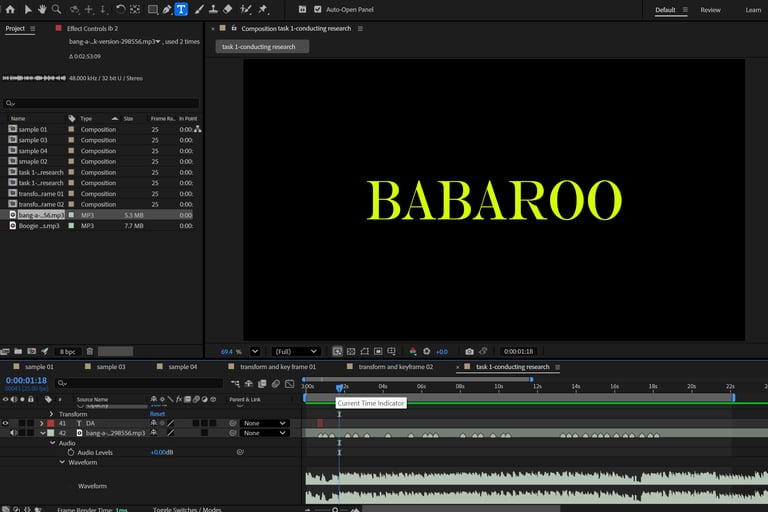Switch to the Review workspace
768x512 pixels.
[x=710, y=10]
